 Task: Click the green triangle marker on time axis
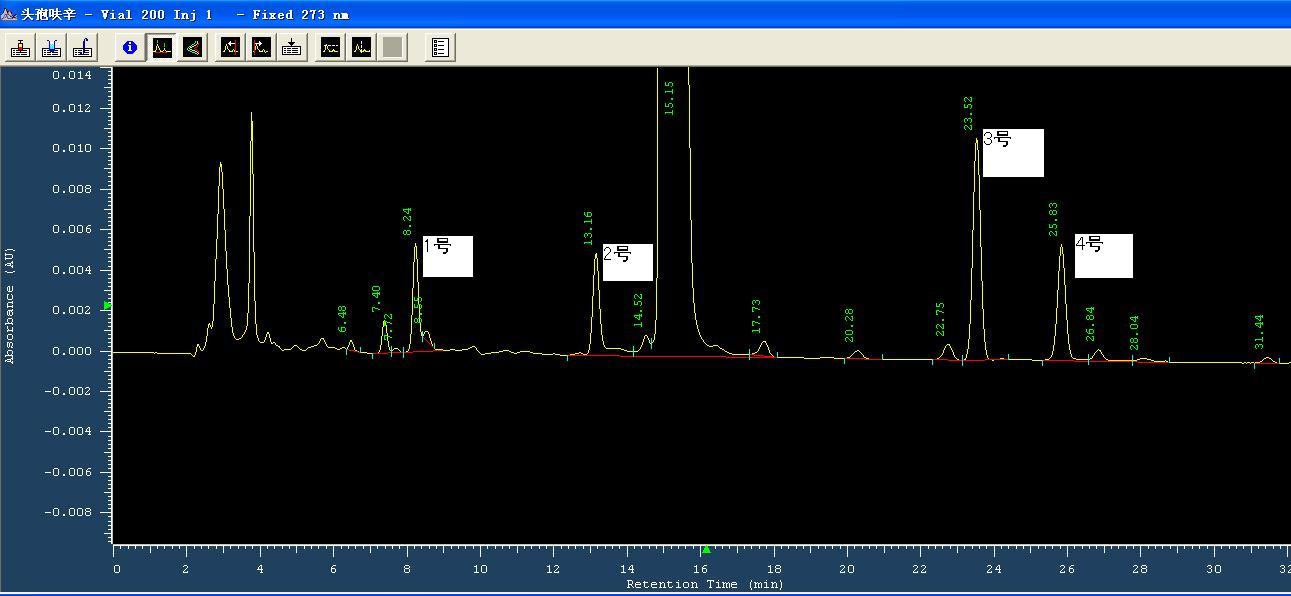click(x=706, y=549)
